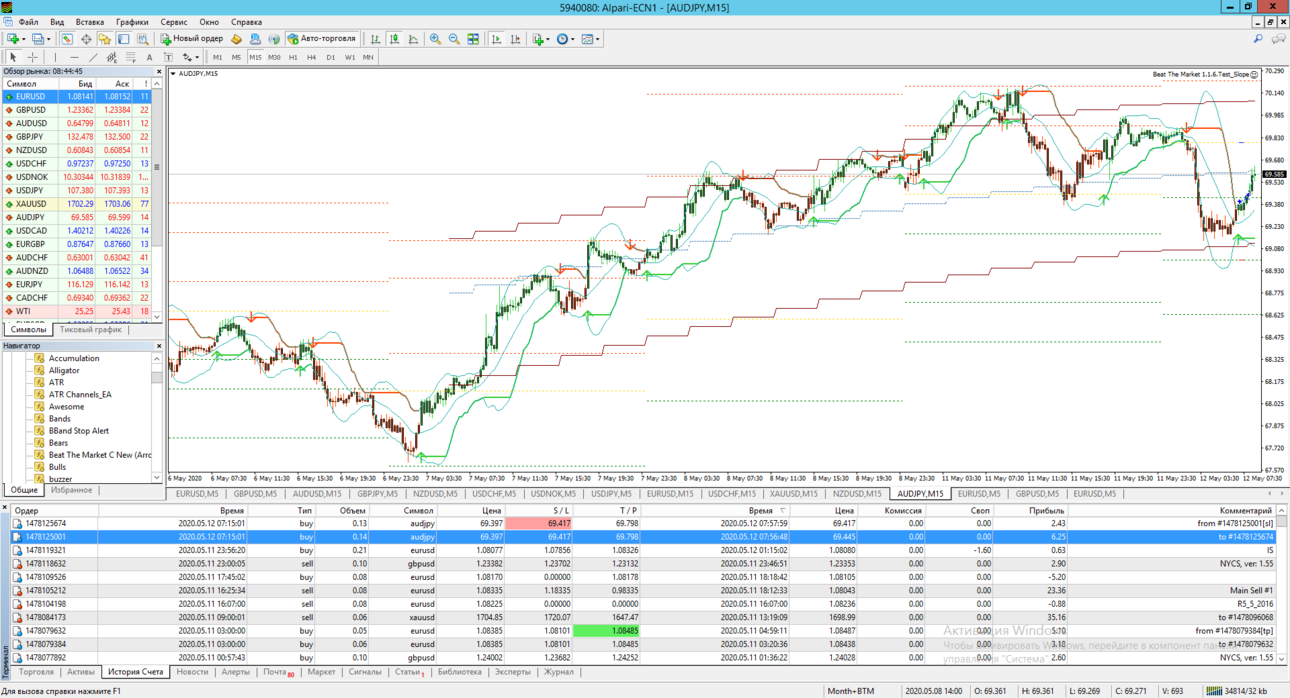This screenshot has height=698, width=1290.
Task: Select XAUUSD row in Market Watch
Action: (76, 204)
